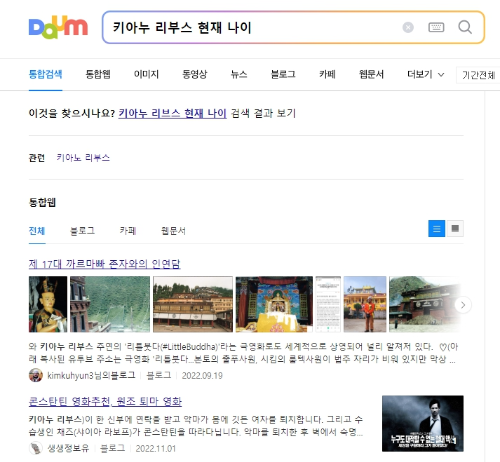The image size is (500, 462).
Task: Go to the 뉴스 tab
Action: pyautogui.click(x=239, y=74)
